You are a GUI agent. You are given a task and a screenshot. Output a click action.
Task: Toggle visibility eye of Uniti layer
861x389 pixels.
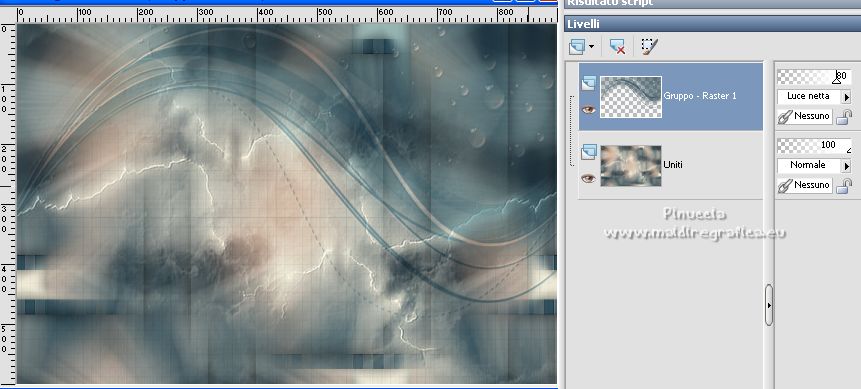coord(589,179)
